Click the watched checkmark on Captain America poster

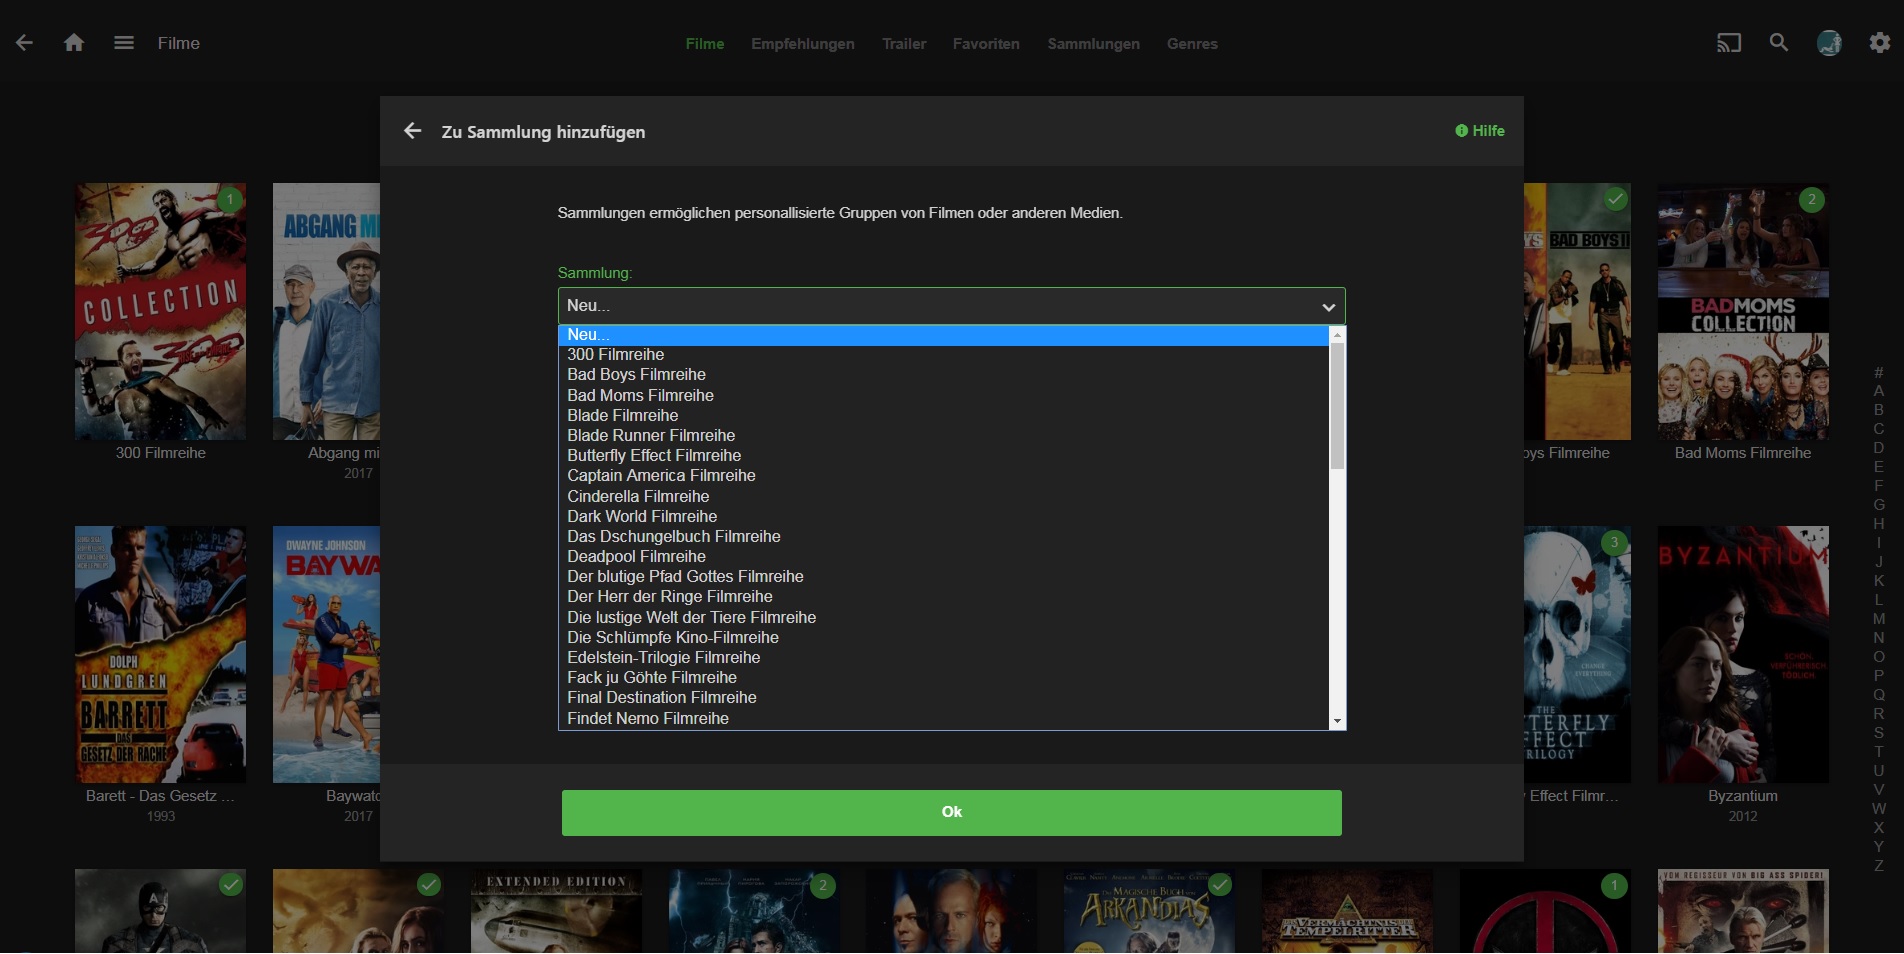click(x=230, y=885)
